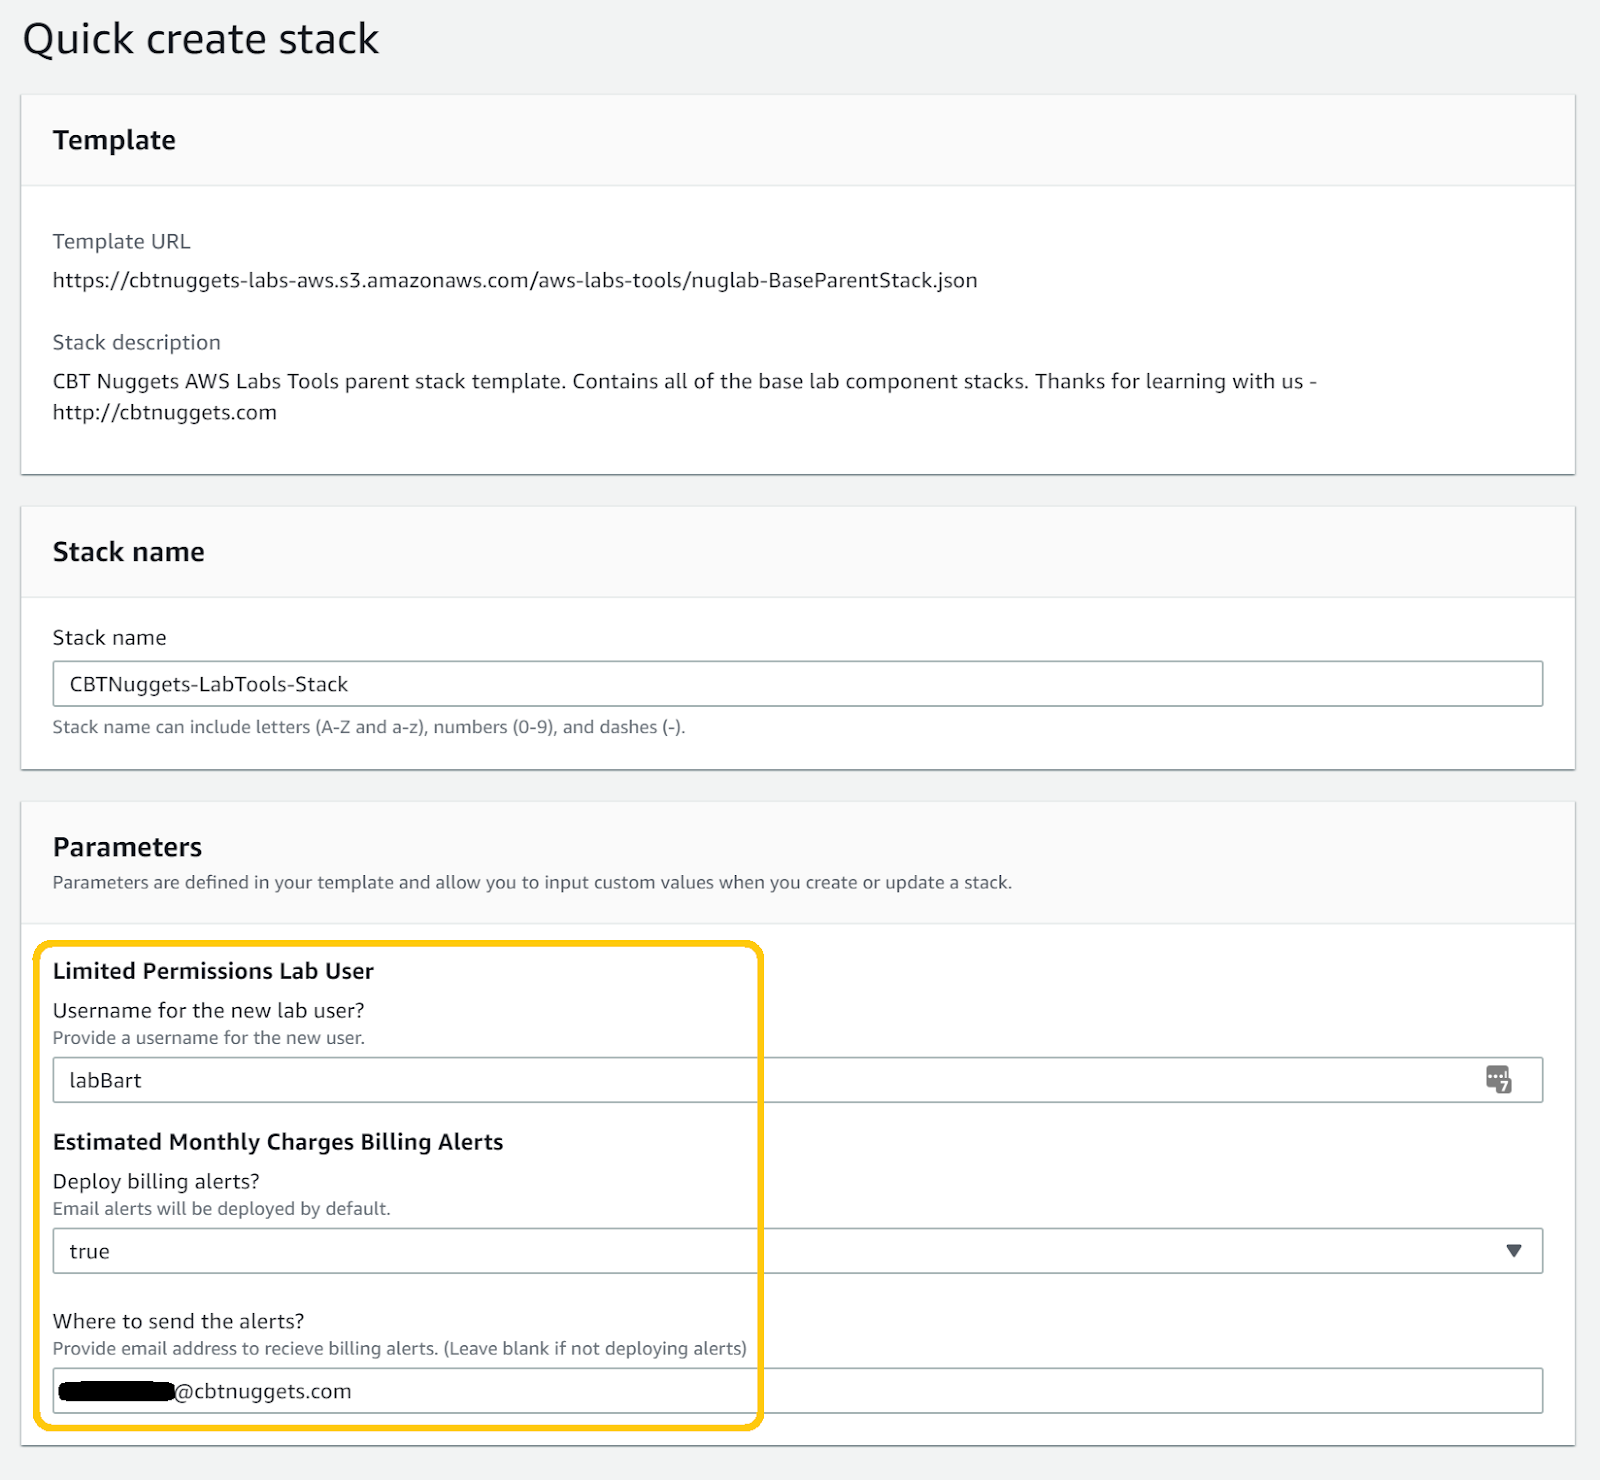Click the Parameters section heading
Screen dimensions: 1600x1480
click(127, 847)
